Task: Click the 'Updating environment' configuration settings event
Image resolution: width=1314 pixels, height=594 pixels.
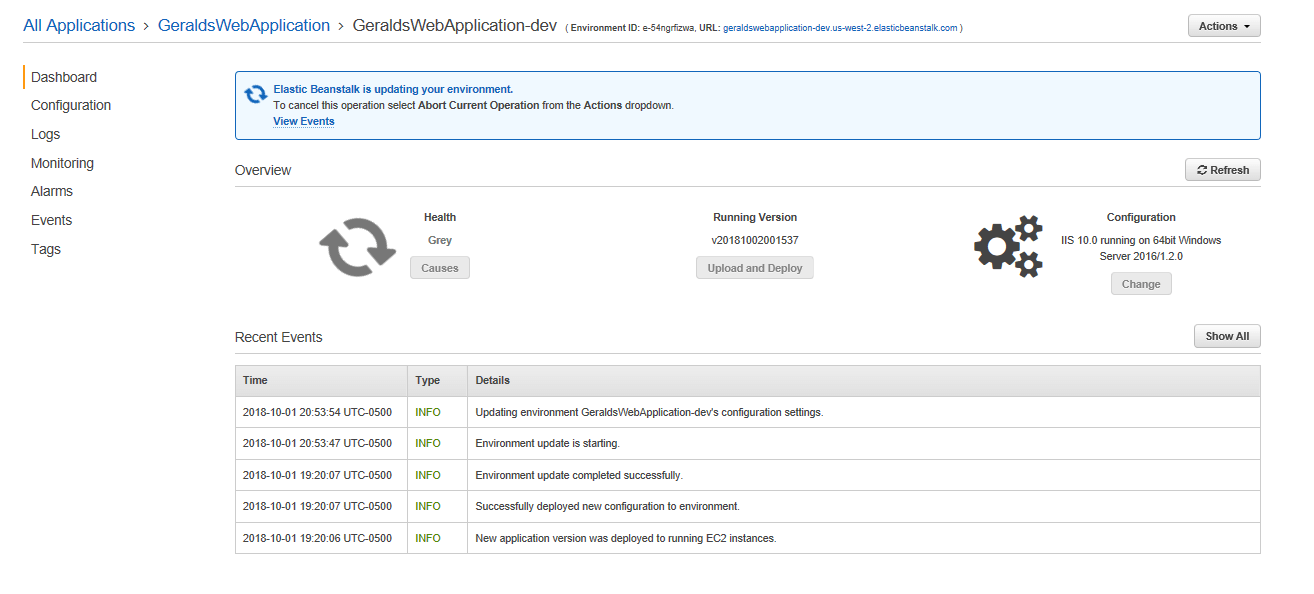Action: tap(650, 412)
